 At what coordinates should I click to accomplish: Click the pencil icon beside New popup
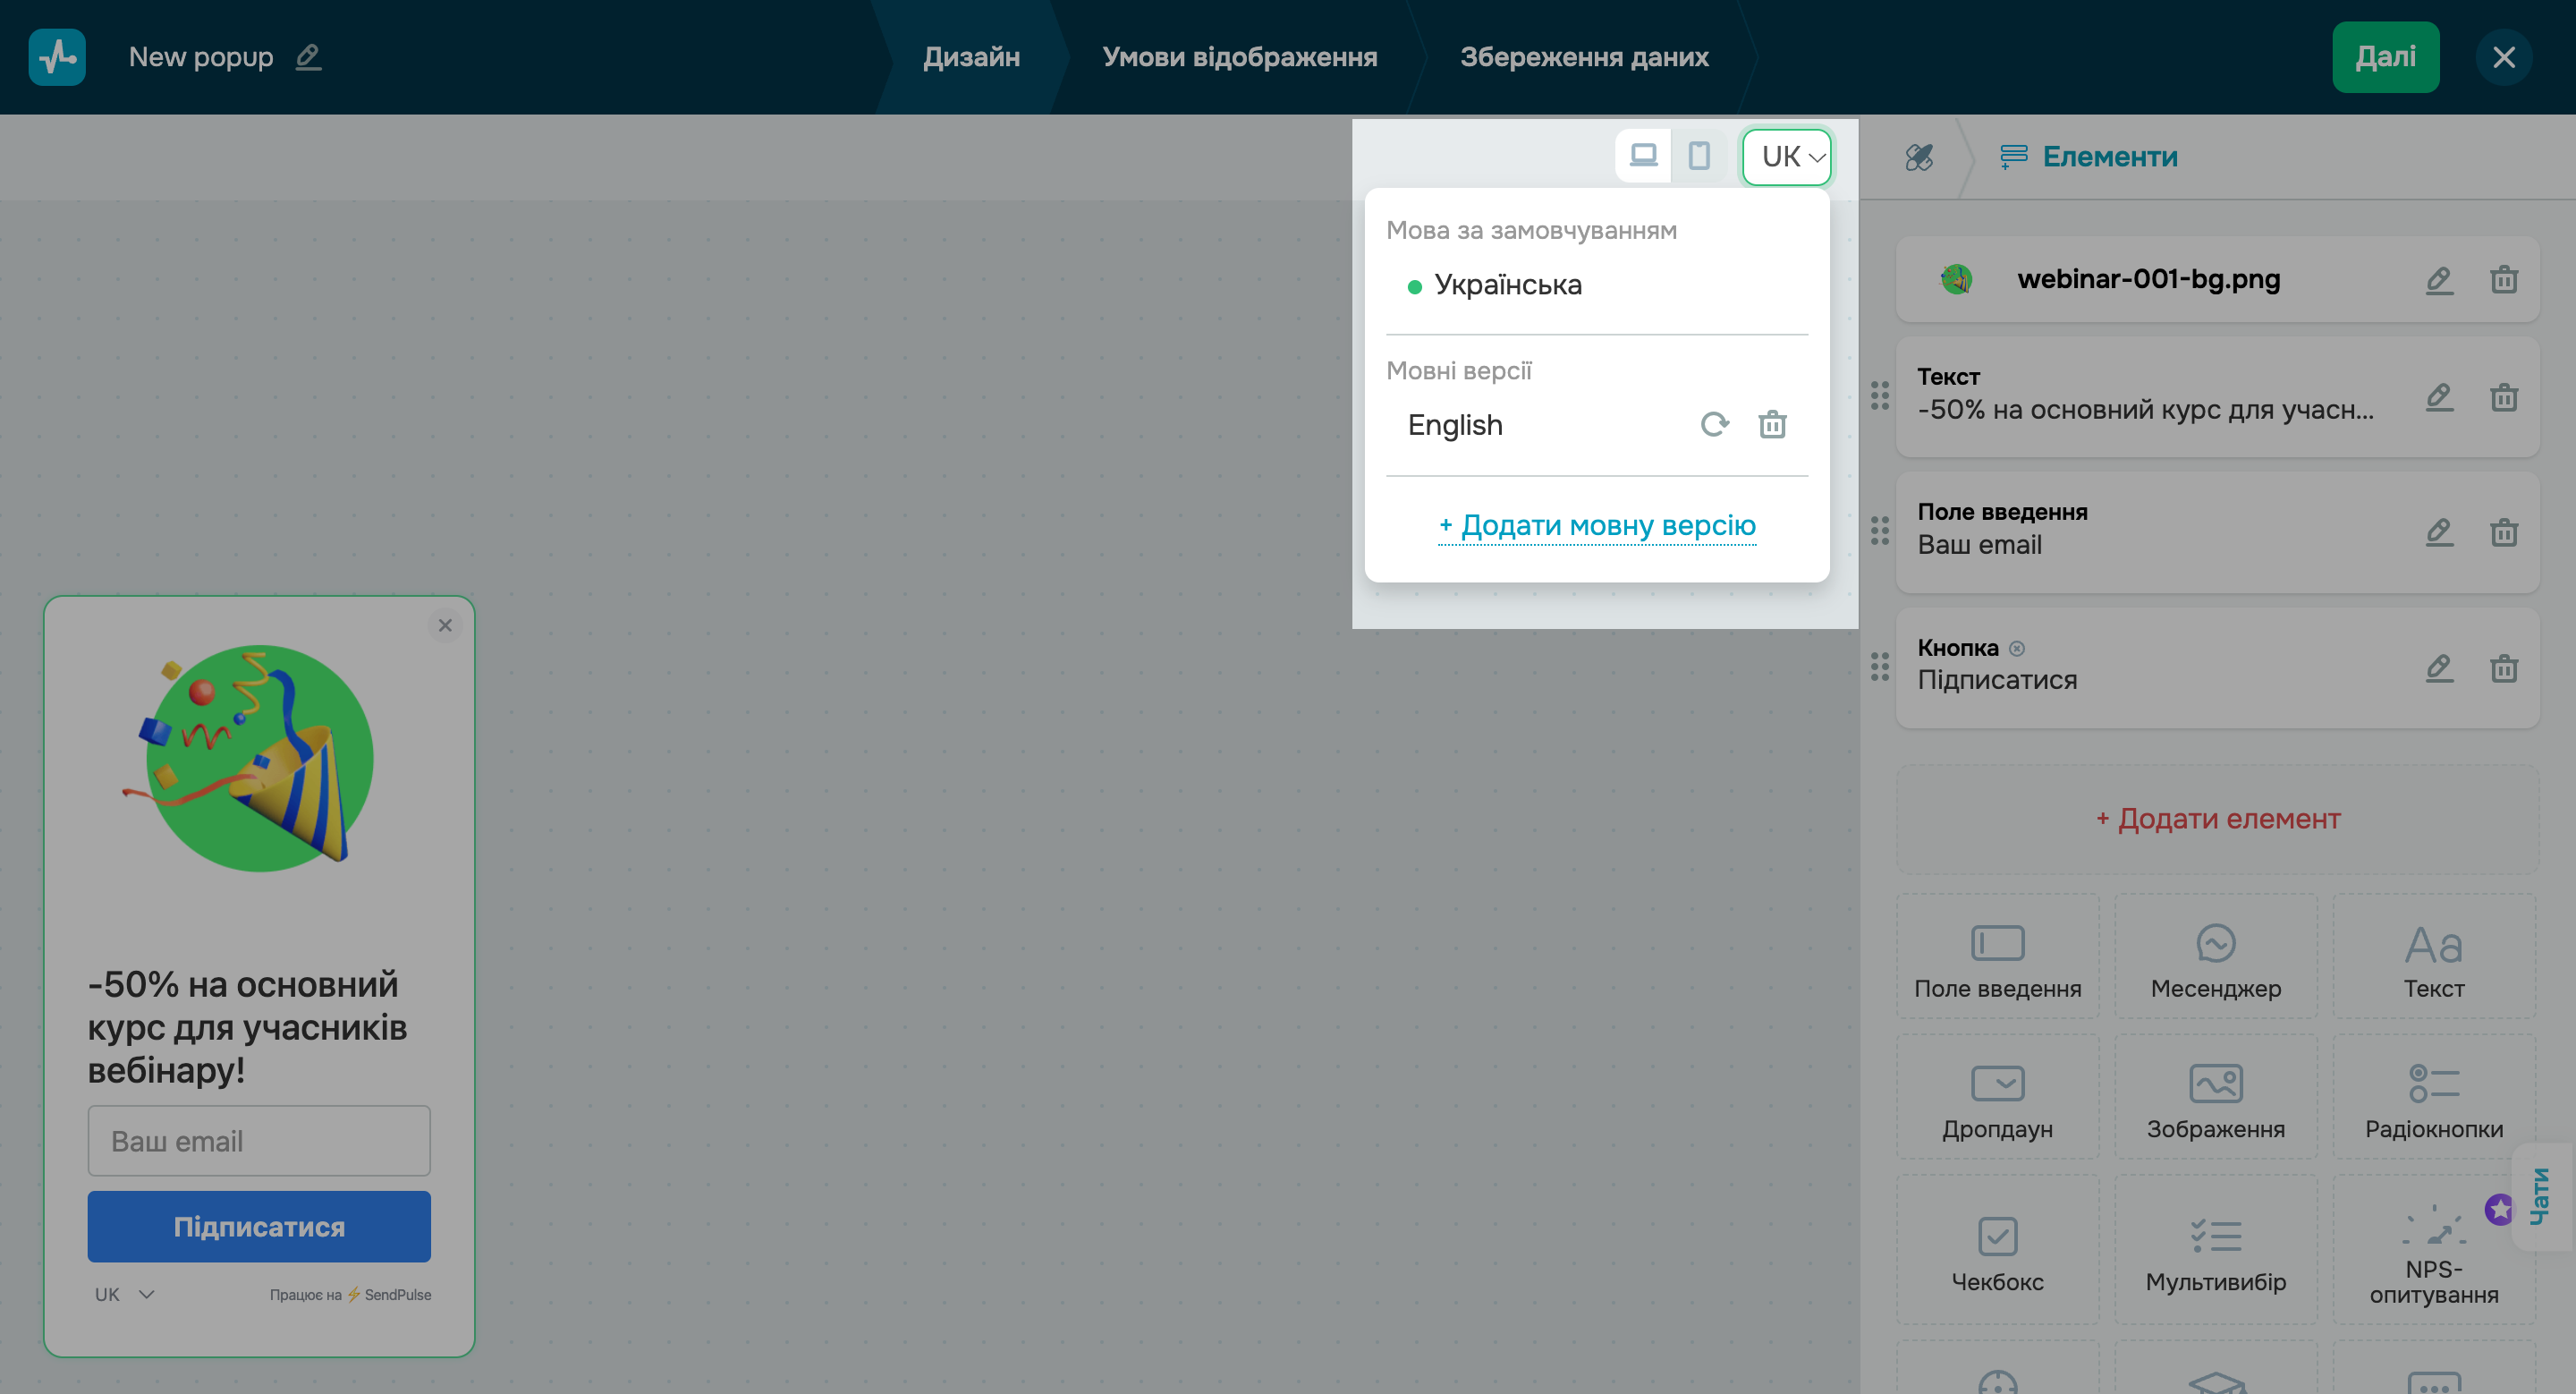pos(308,57)
